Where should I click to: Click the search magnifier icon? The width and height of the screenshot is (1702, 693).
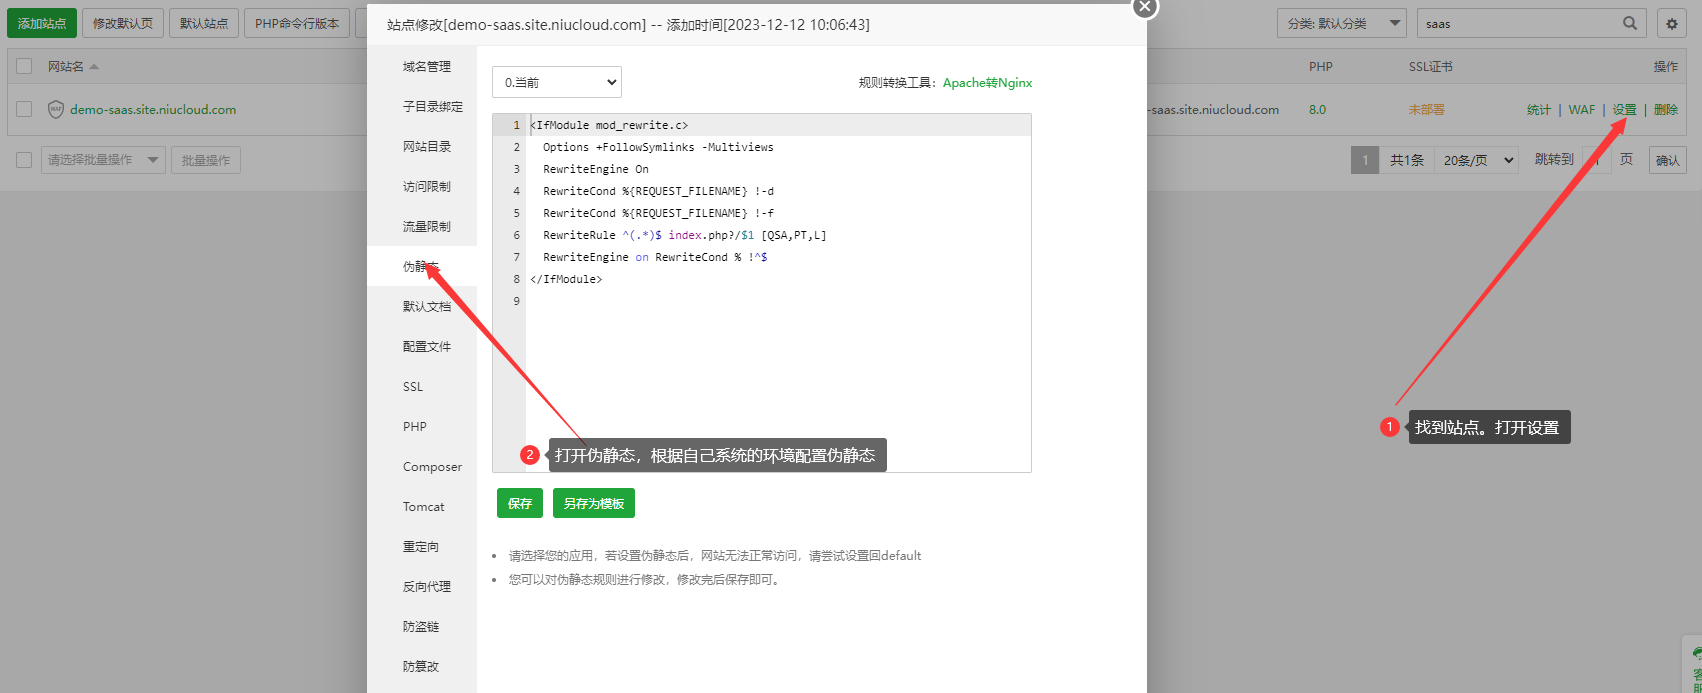click(1630, 23)
